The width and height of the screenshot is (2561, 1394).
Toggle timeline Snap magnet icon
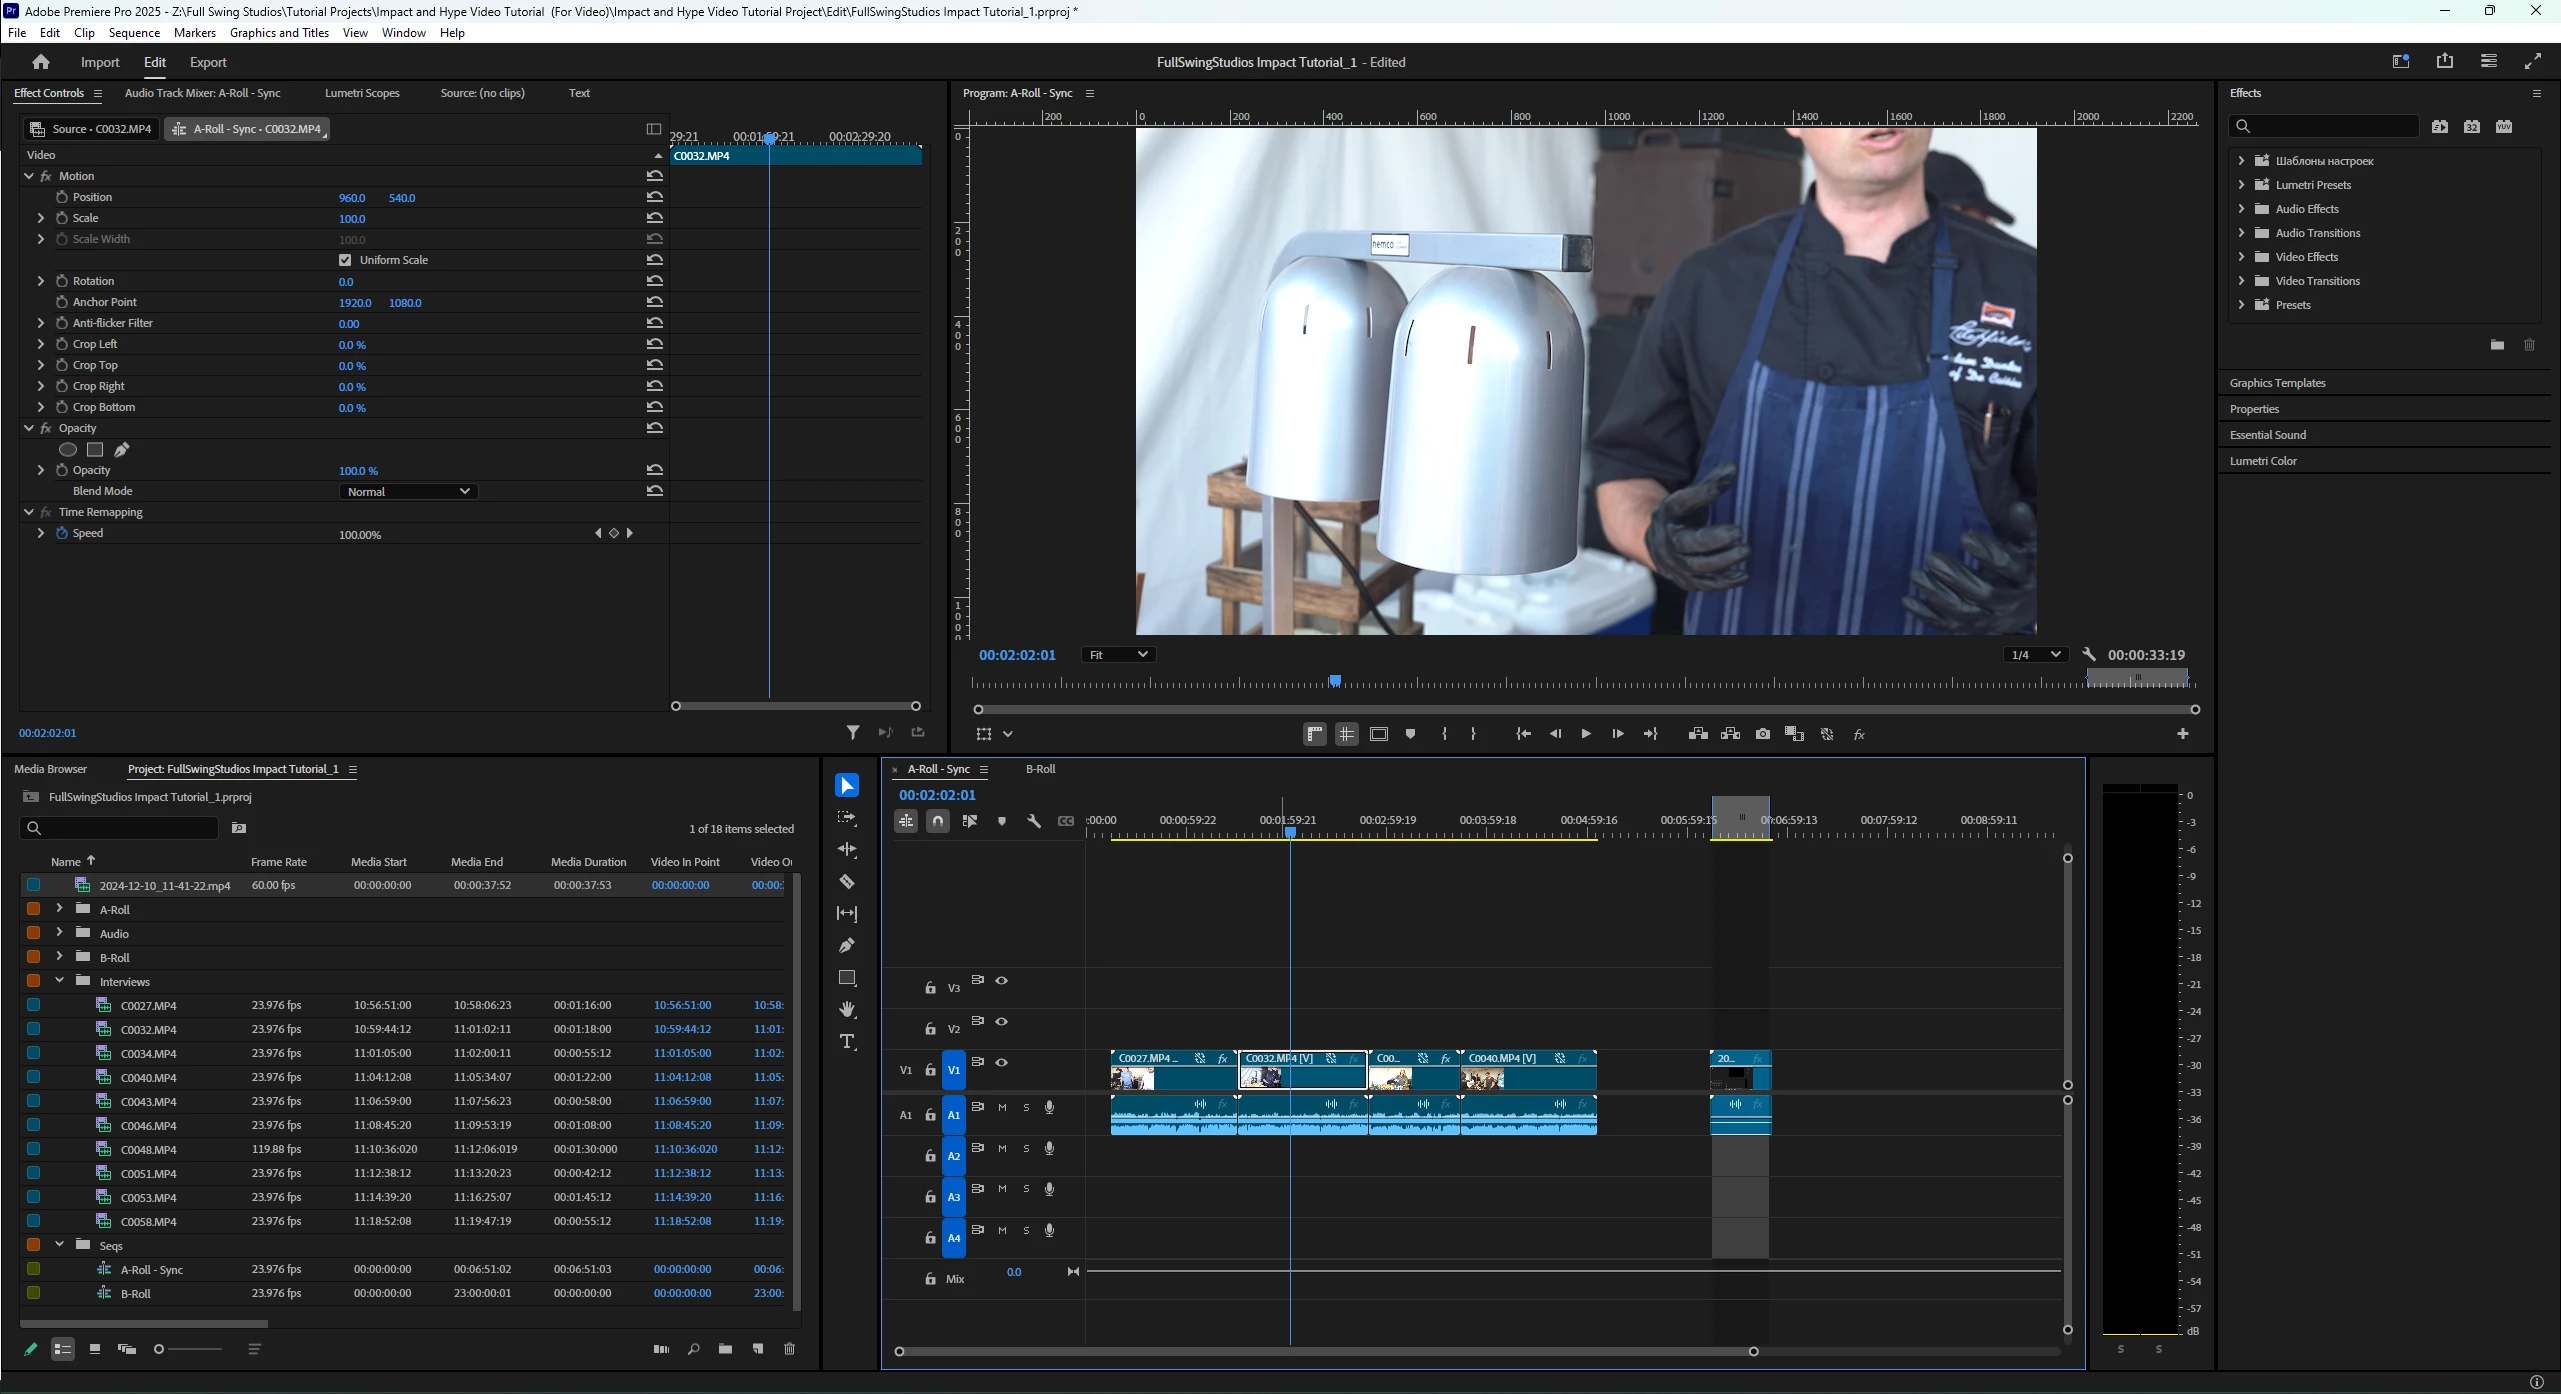pos(937,821)
